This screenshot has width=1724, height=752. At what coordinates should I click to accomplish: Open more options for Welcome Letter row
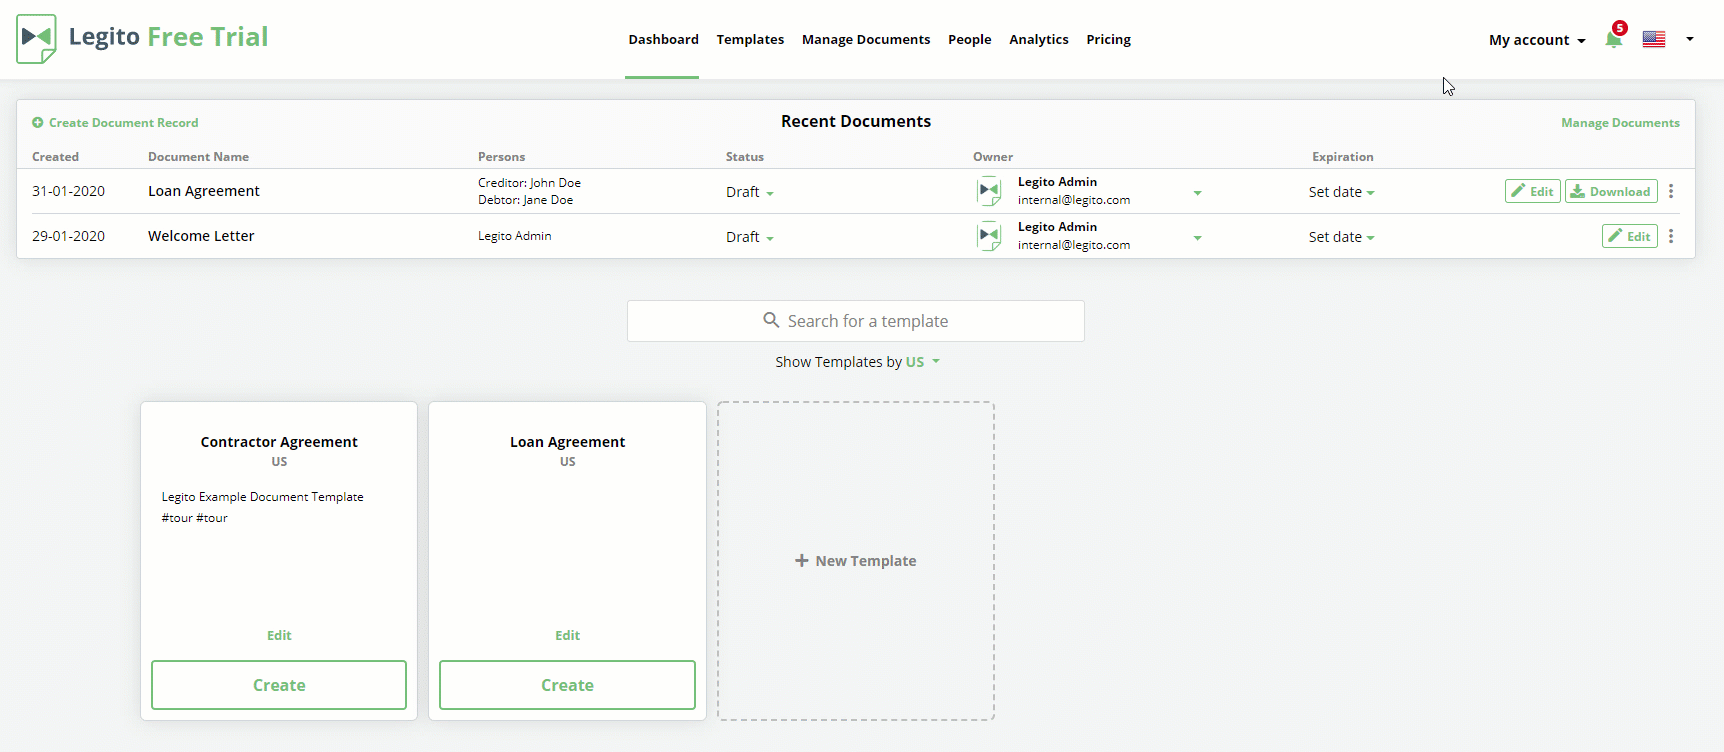click(1671, 236)
